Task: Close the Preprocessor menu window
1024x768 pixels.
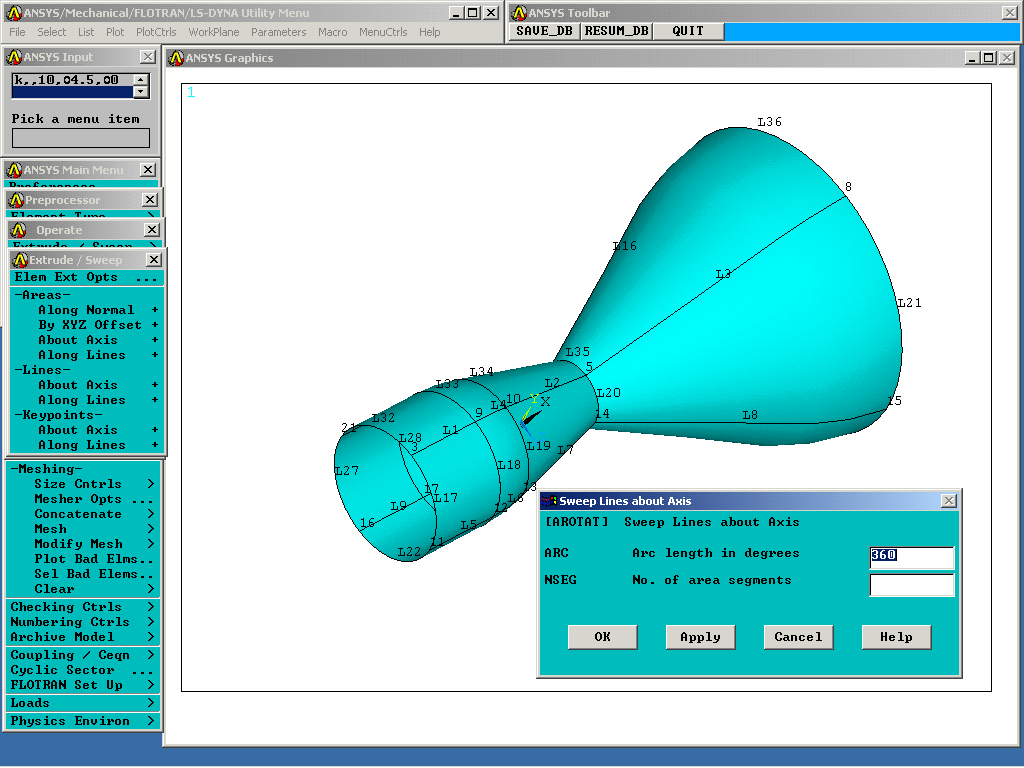Action: 150,200
